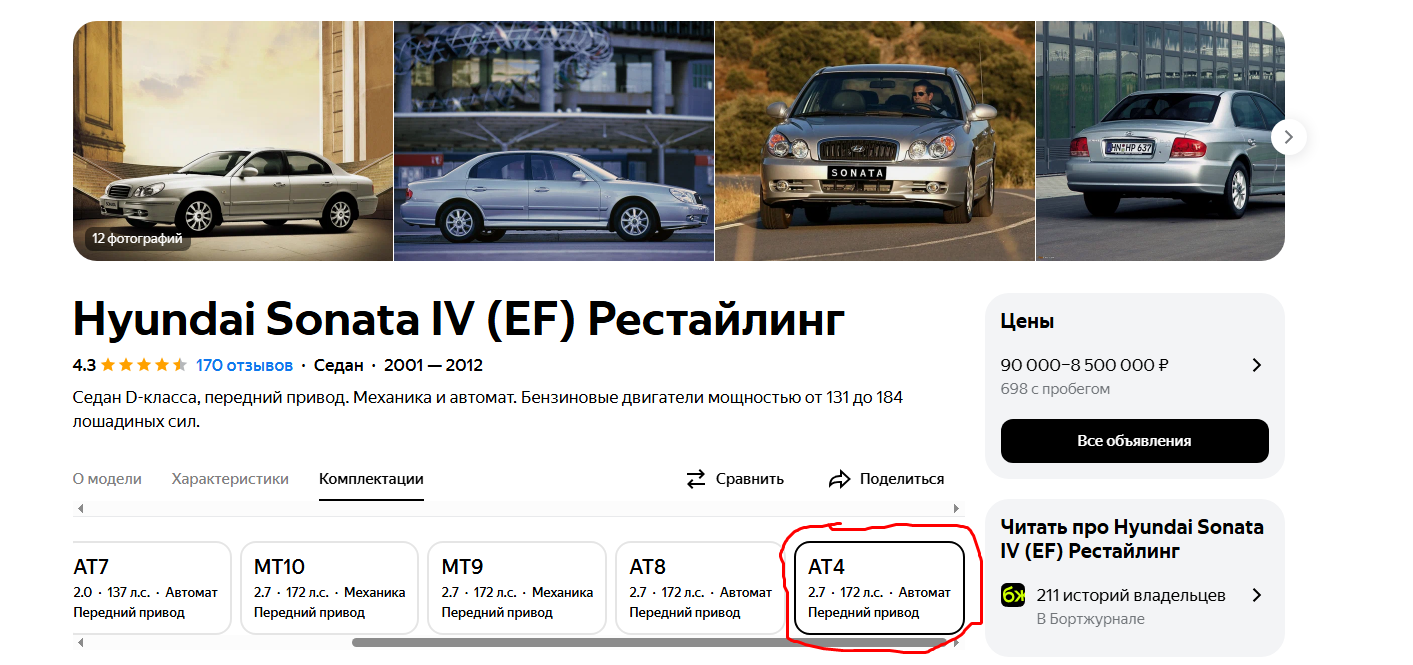Click the next photo arrow in gallery

coord(1289,136)
